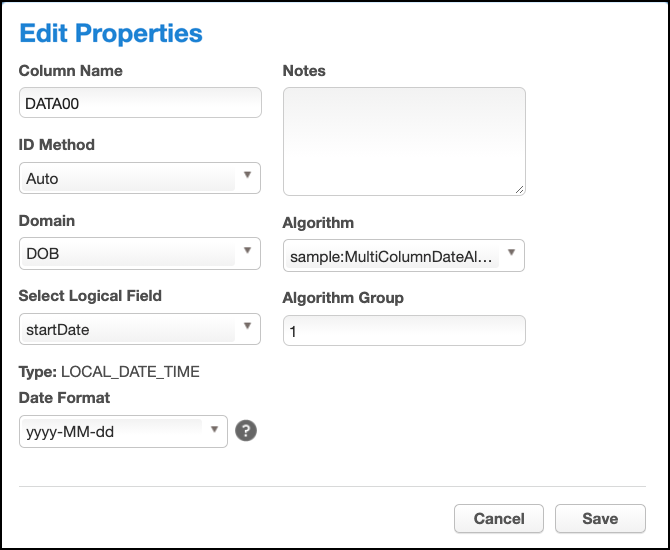Click the Algorithm Group input field

[x=404, y=331]
